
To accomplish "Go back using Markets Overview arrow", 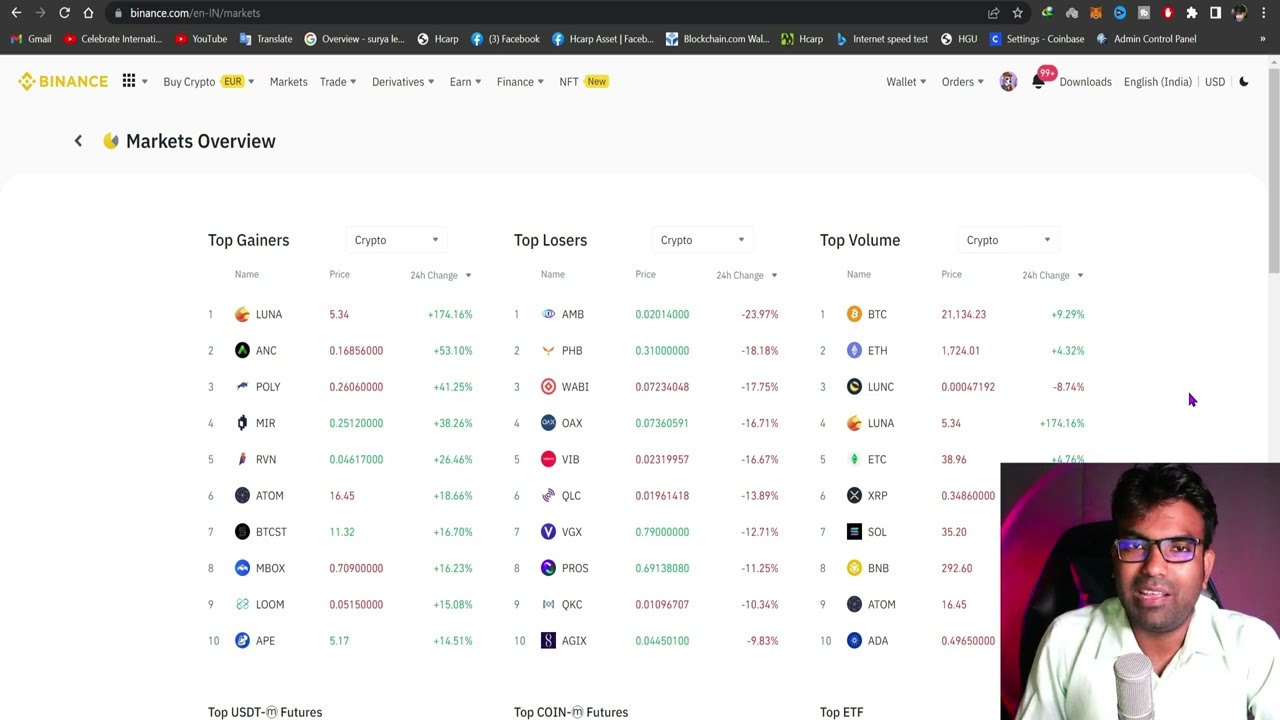I will point(78,141).
